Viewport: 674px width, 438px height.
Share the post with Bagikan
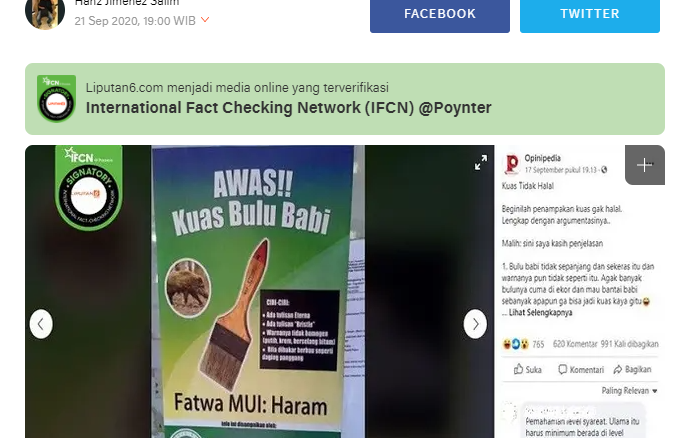pos(632,369)
